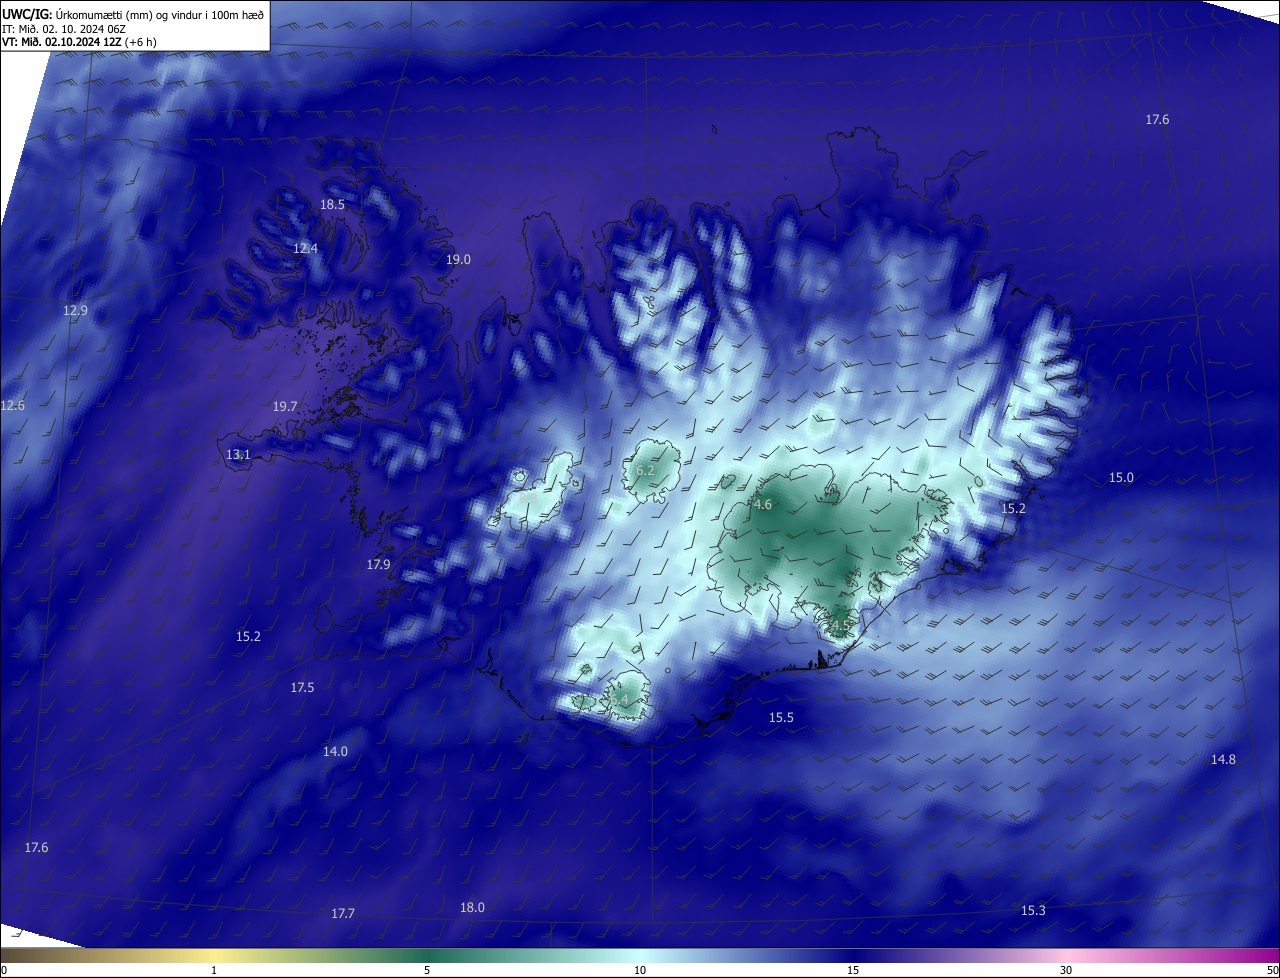The width and height of the screenshot is (1280, 978).
Task: Click the 13.1 value label
Action: 238,454
